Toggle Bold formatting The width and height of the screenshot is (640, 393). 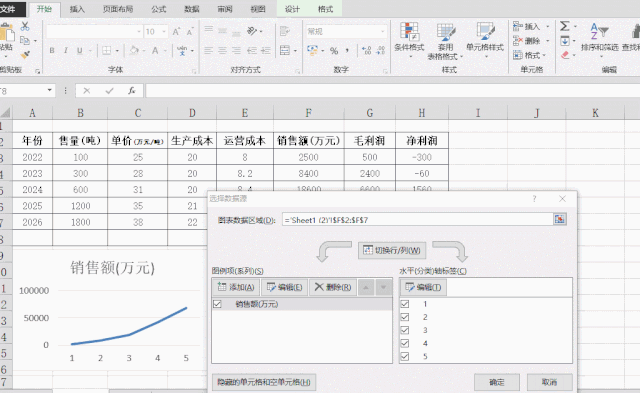coord(52,51)
